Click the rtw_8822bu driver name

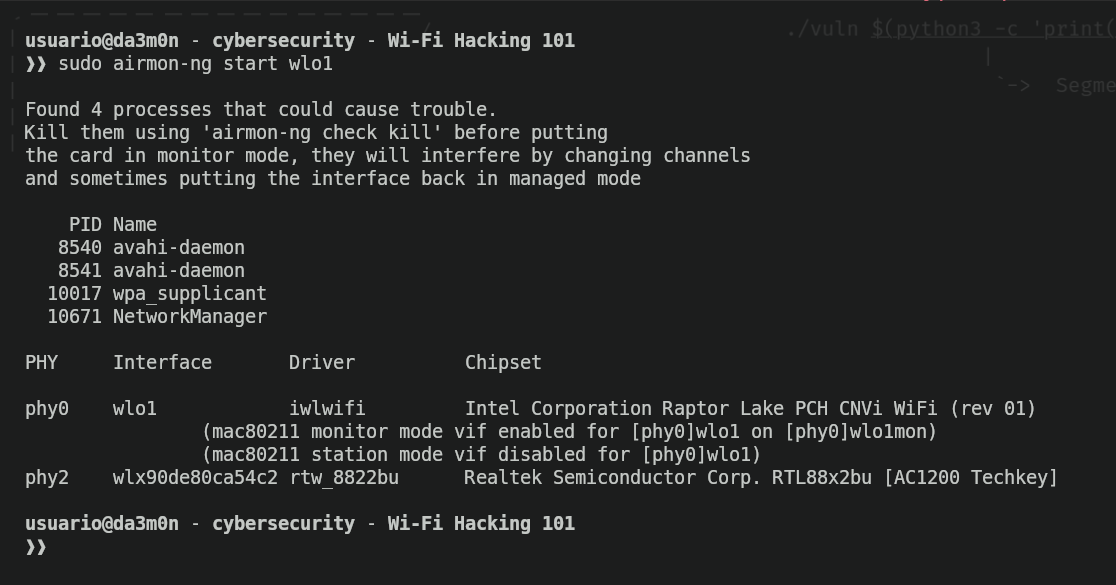tap(344, 477)
